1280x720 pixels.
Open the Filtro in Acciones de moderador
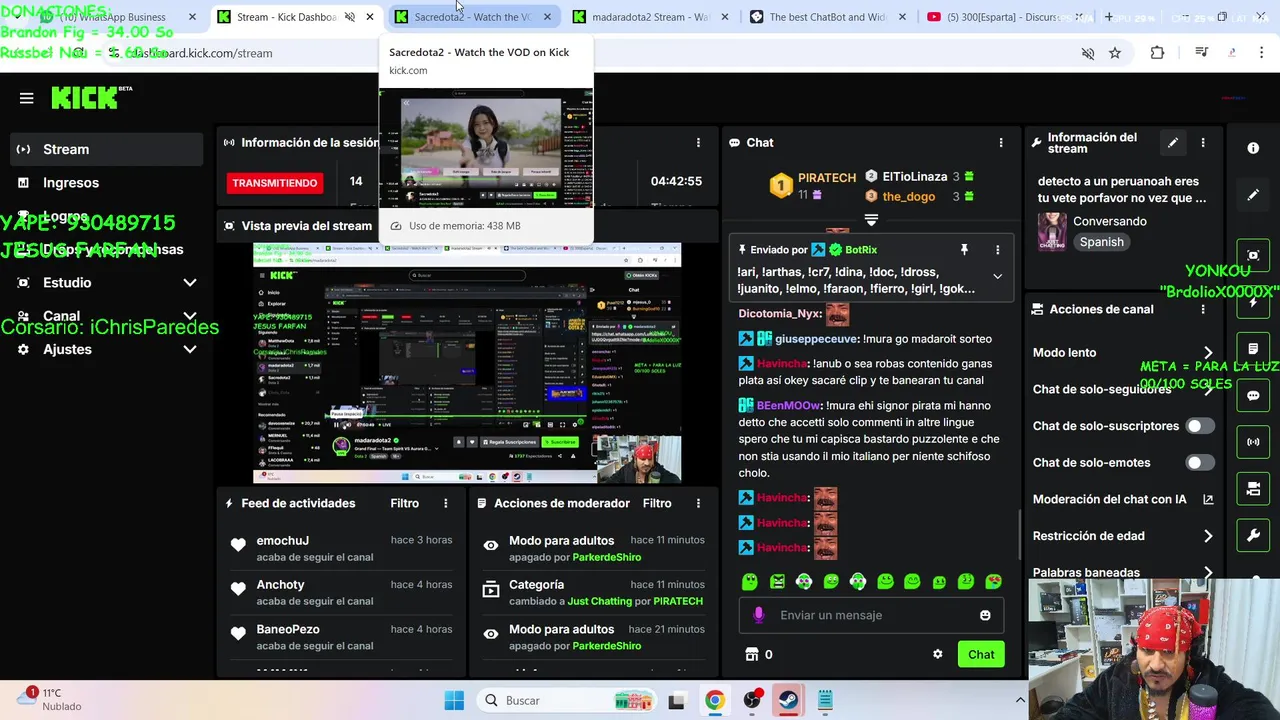657,503
